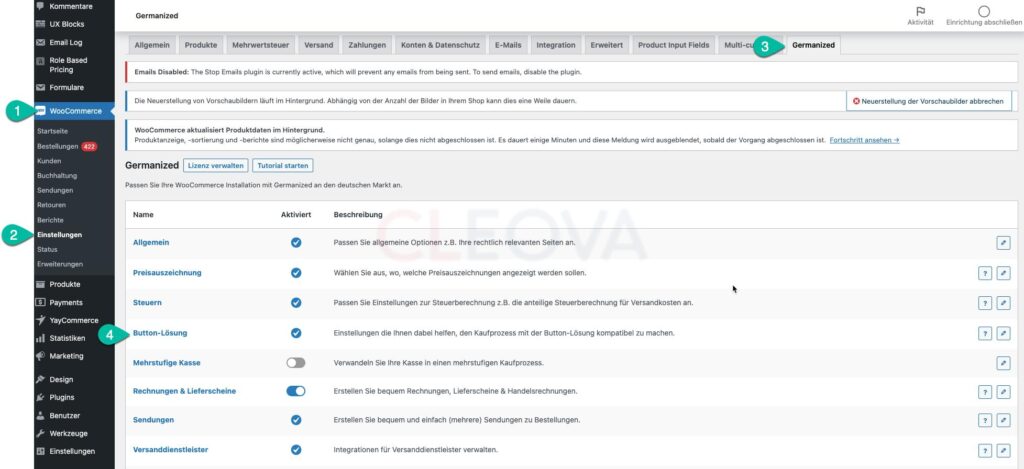
Task: Switch to the Erweitert tab
Action: (x=607, y=45)
